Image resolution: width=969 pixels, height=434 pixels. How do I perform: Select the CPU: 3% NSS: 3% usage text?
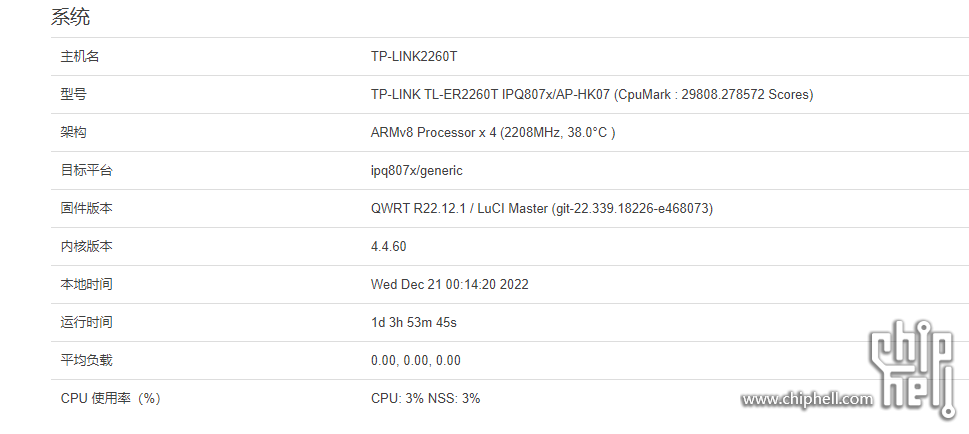(x=426, y=398)
